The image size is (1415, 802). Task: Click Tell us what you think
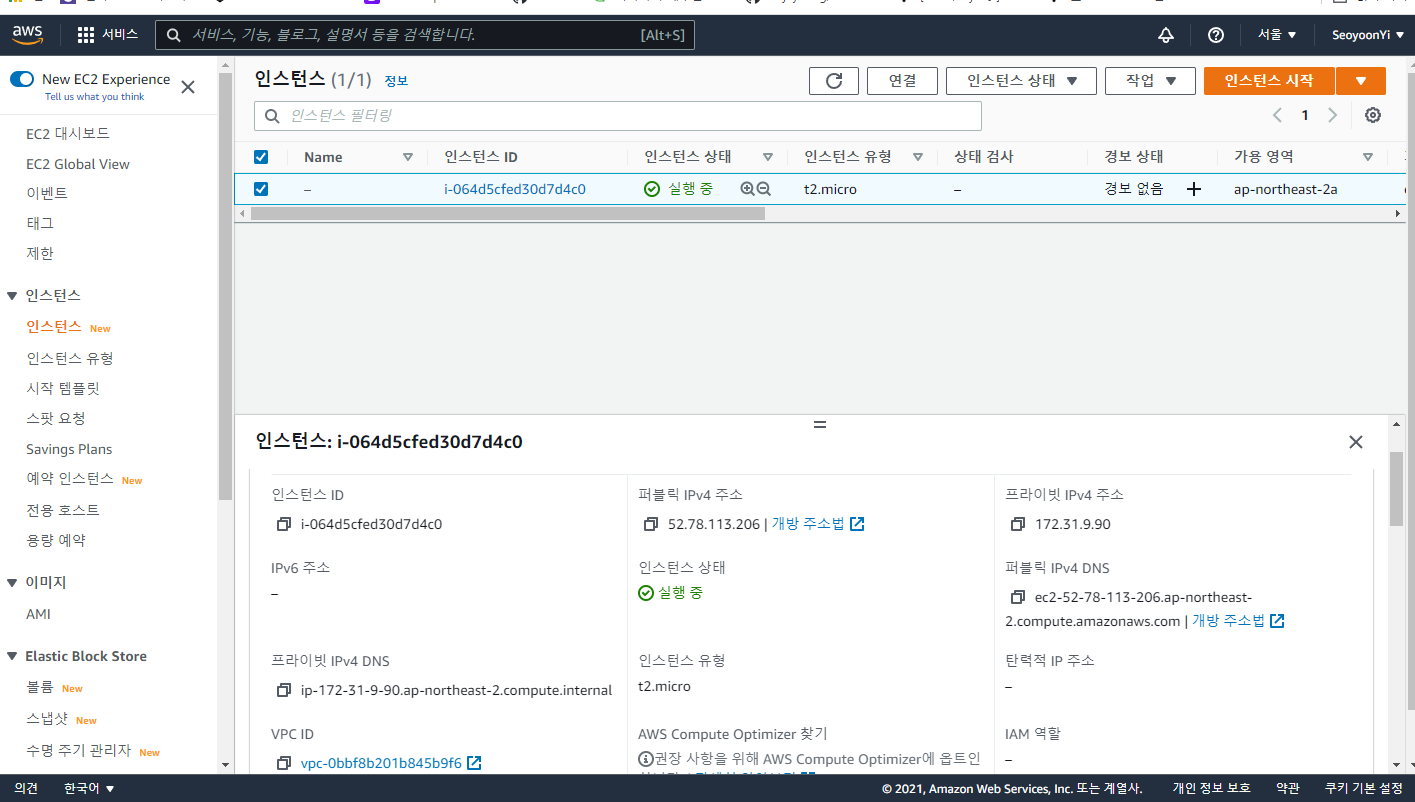pos(94,97)
